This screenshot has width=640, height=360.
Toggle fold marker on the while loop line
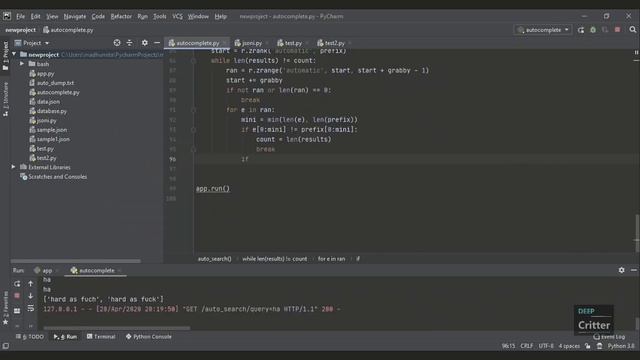pos(193,60)
